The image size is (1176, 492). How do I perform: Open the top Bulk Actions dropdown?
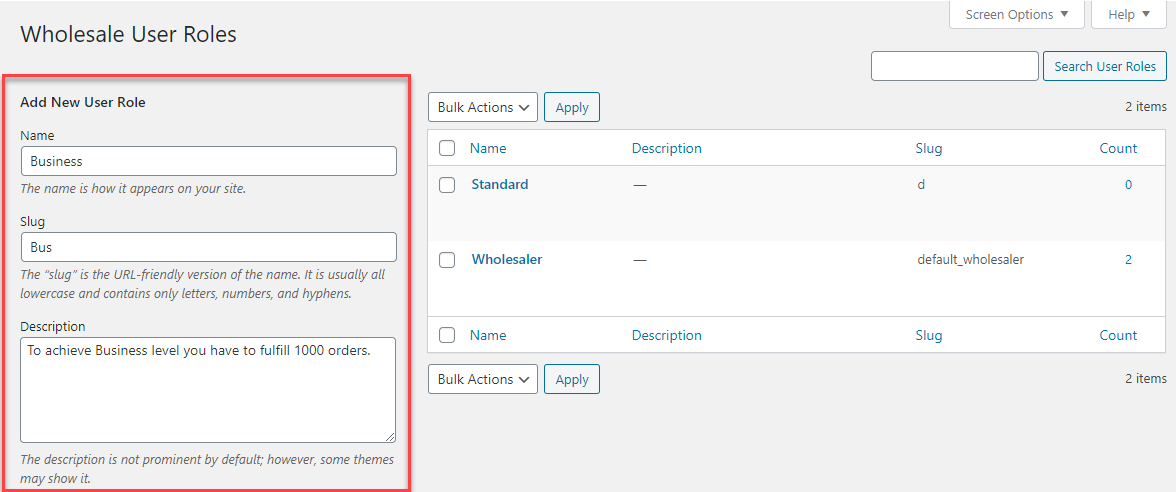[x=483, y=107]
